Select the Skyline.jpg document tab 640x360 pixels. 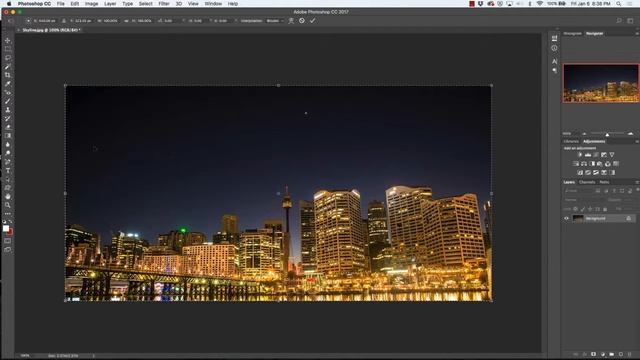click(x=51, y=30)
